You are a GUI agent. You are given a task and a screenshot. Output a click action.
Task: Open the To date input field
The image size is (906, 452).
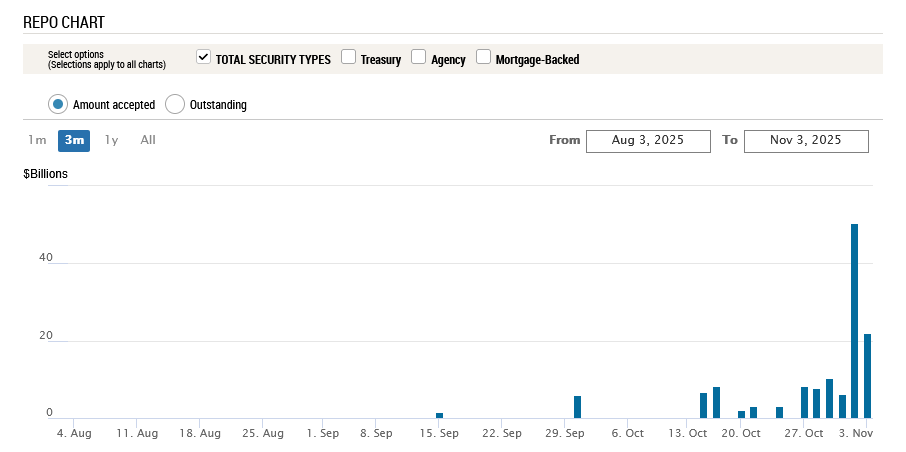click(x=806, y=141)
